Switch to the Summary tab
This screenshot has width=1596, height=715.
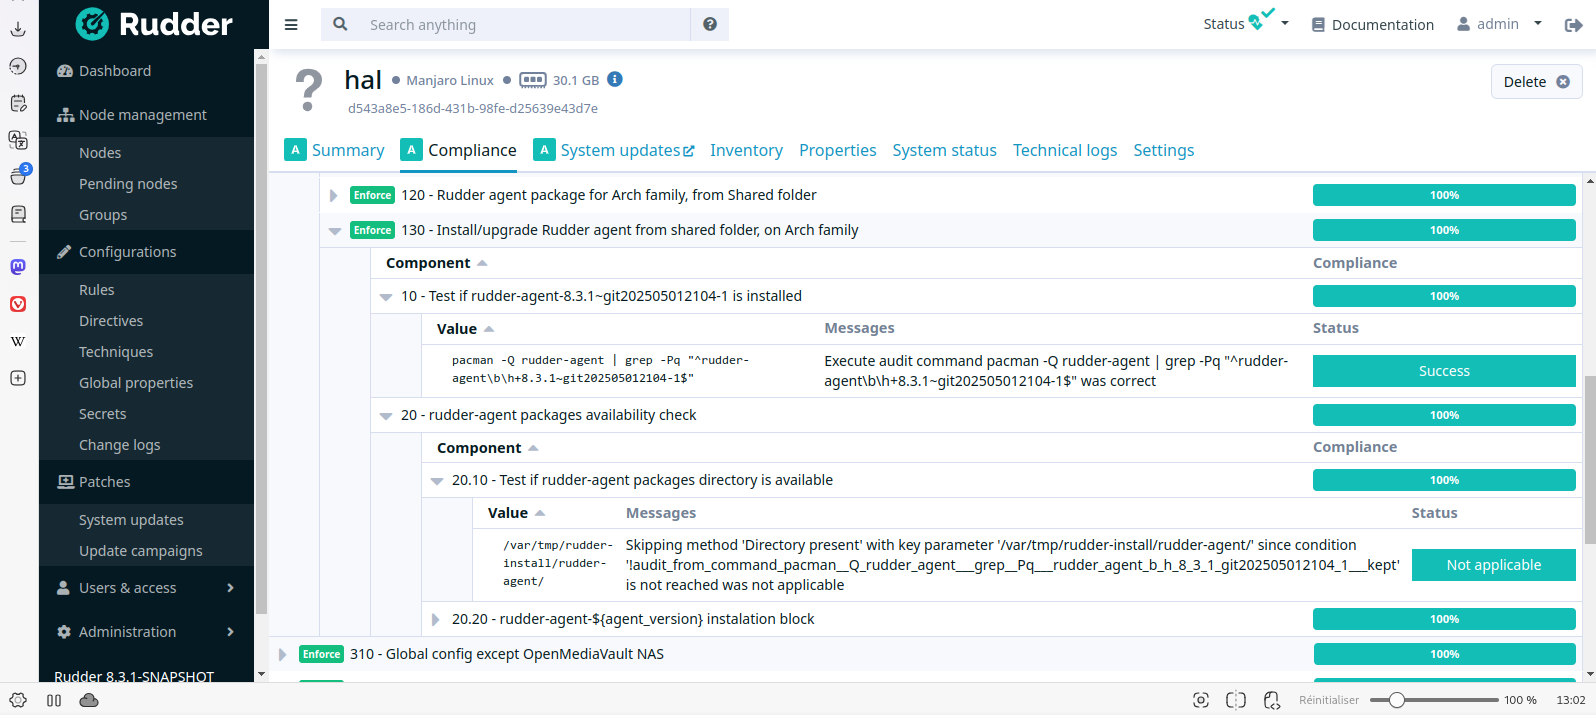pos(334,150)
